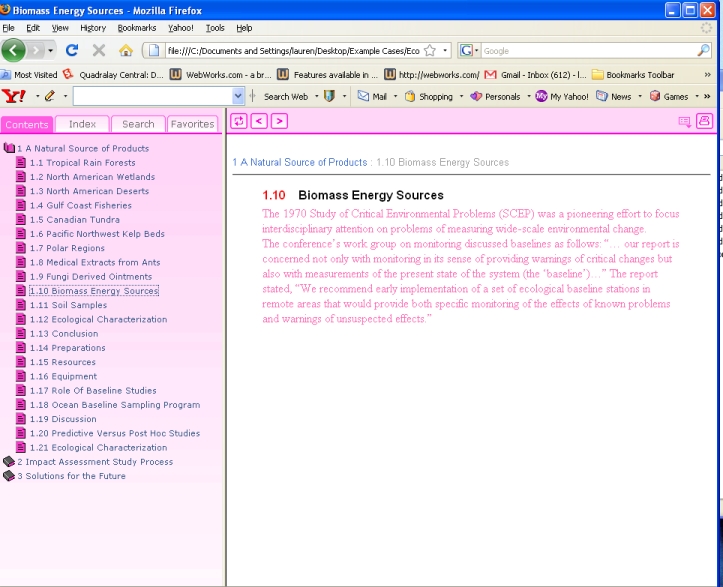This screenshot has width=723, height=587.
Task: Switch to the Index tab
Action: (x=82, y=124)
